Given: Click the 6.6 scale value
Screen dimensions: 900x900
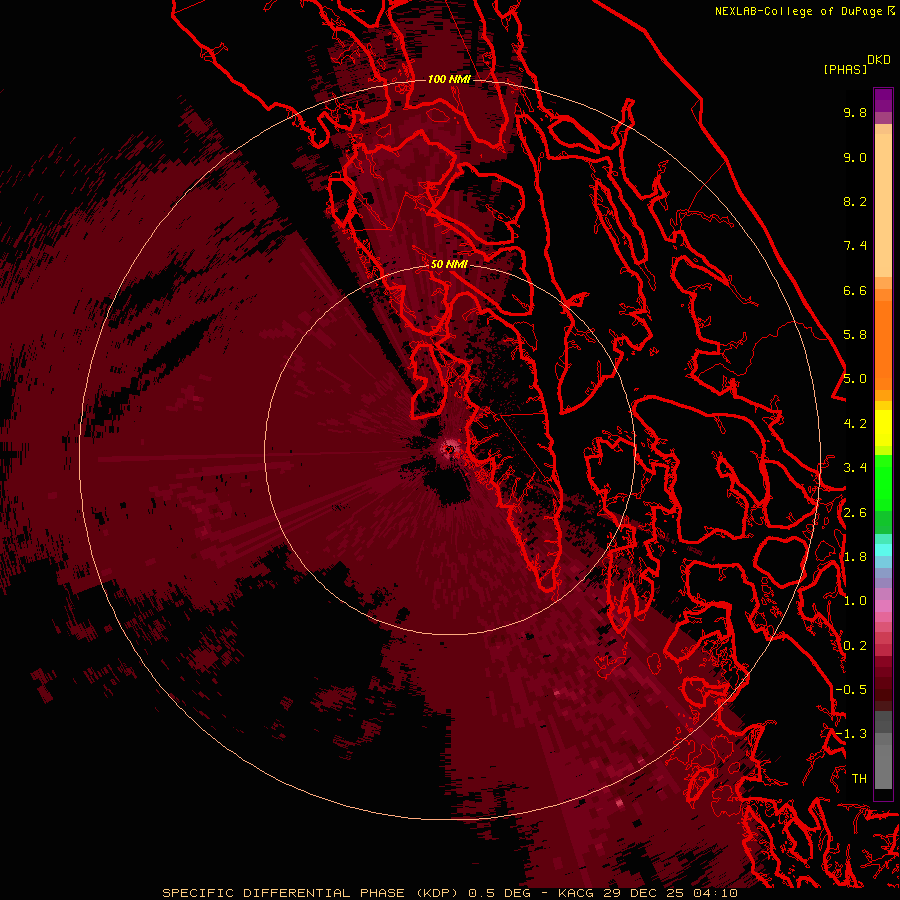Looking at the screenshot, I should click(855, 290).
